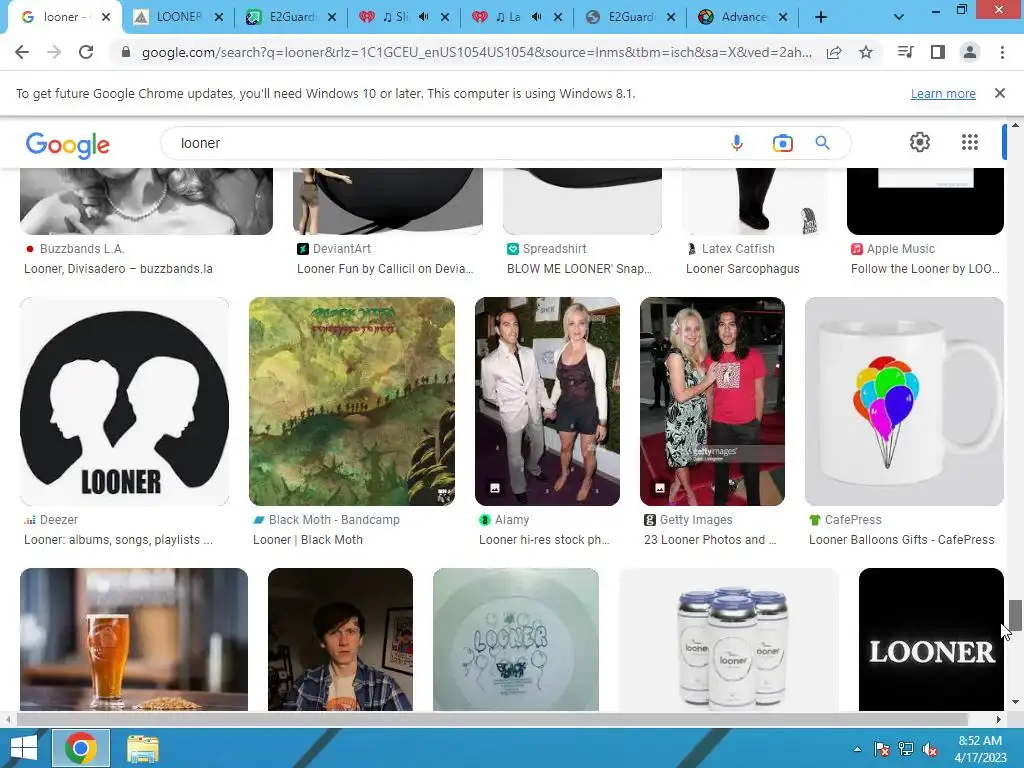The image size is (1024, 768).
Task: Go back to the previous page
Action: pyautogui.click(x=22, y=52)
